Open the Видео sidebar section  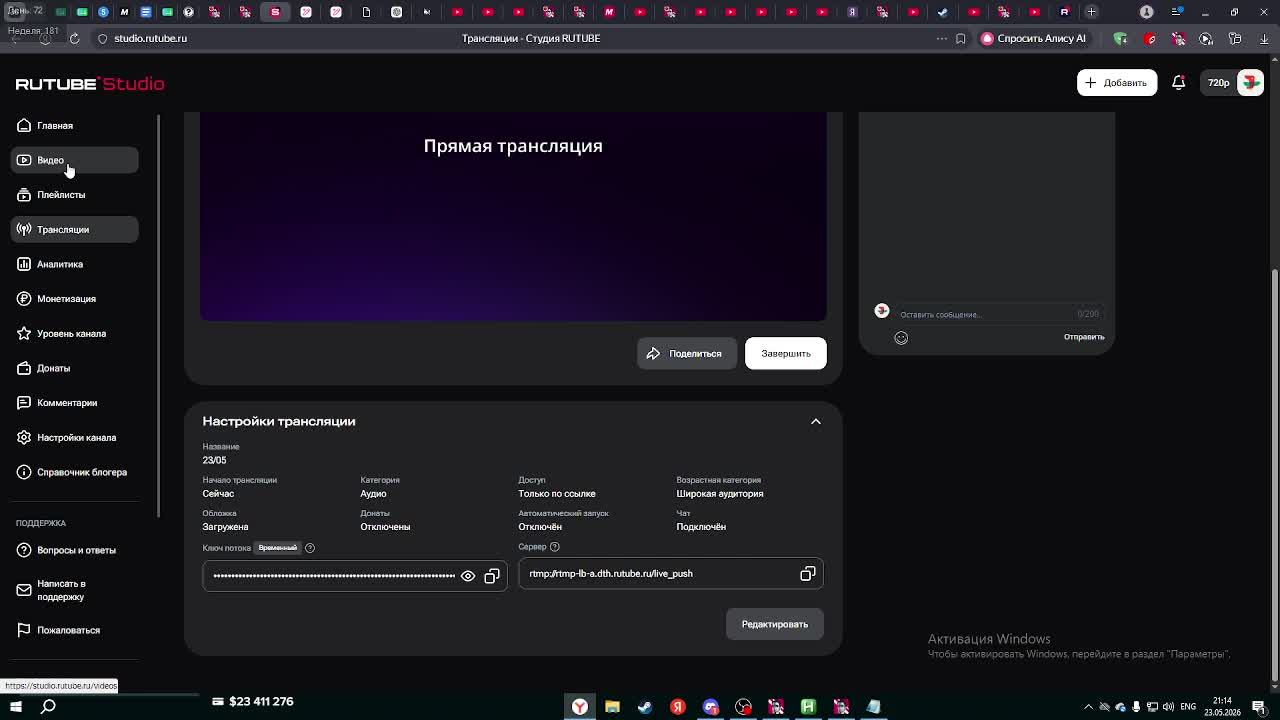pyautogui.click(x=75, y=160)
